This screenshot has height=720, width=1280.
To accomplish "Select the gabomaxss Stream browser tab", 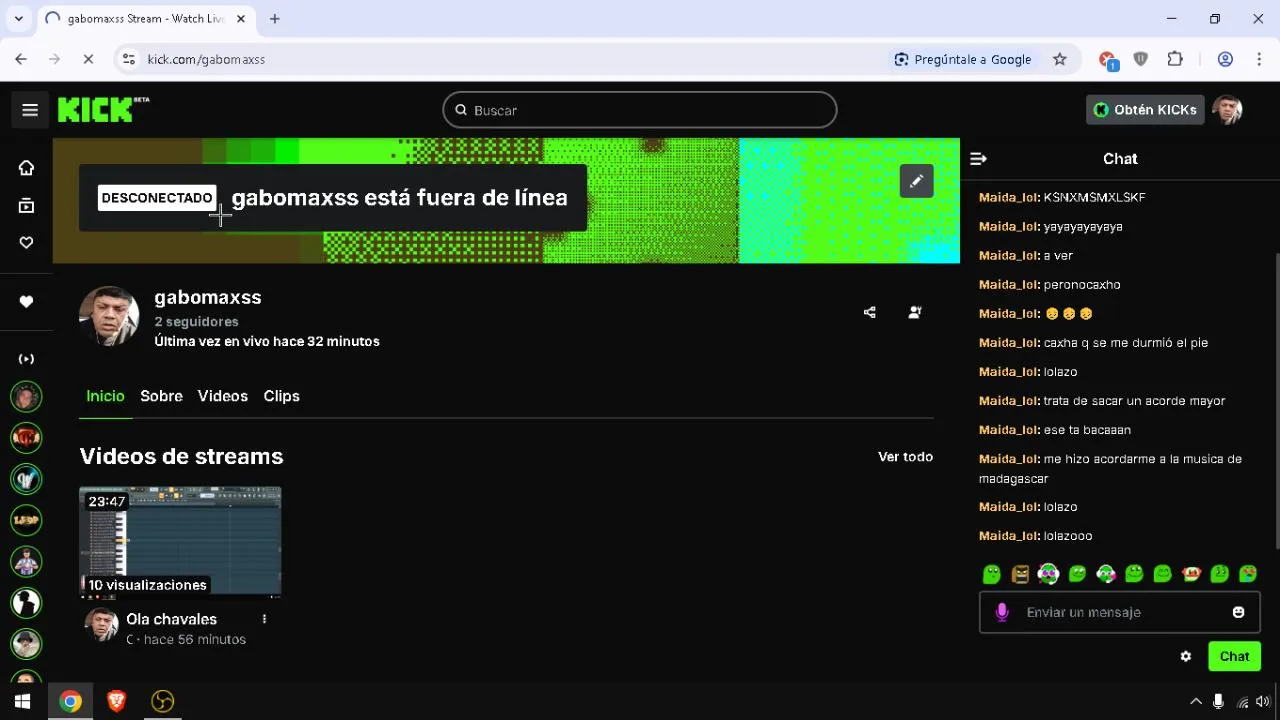I will click(146, 19).
